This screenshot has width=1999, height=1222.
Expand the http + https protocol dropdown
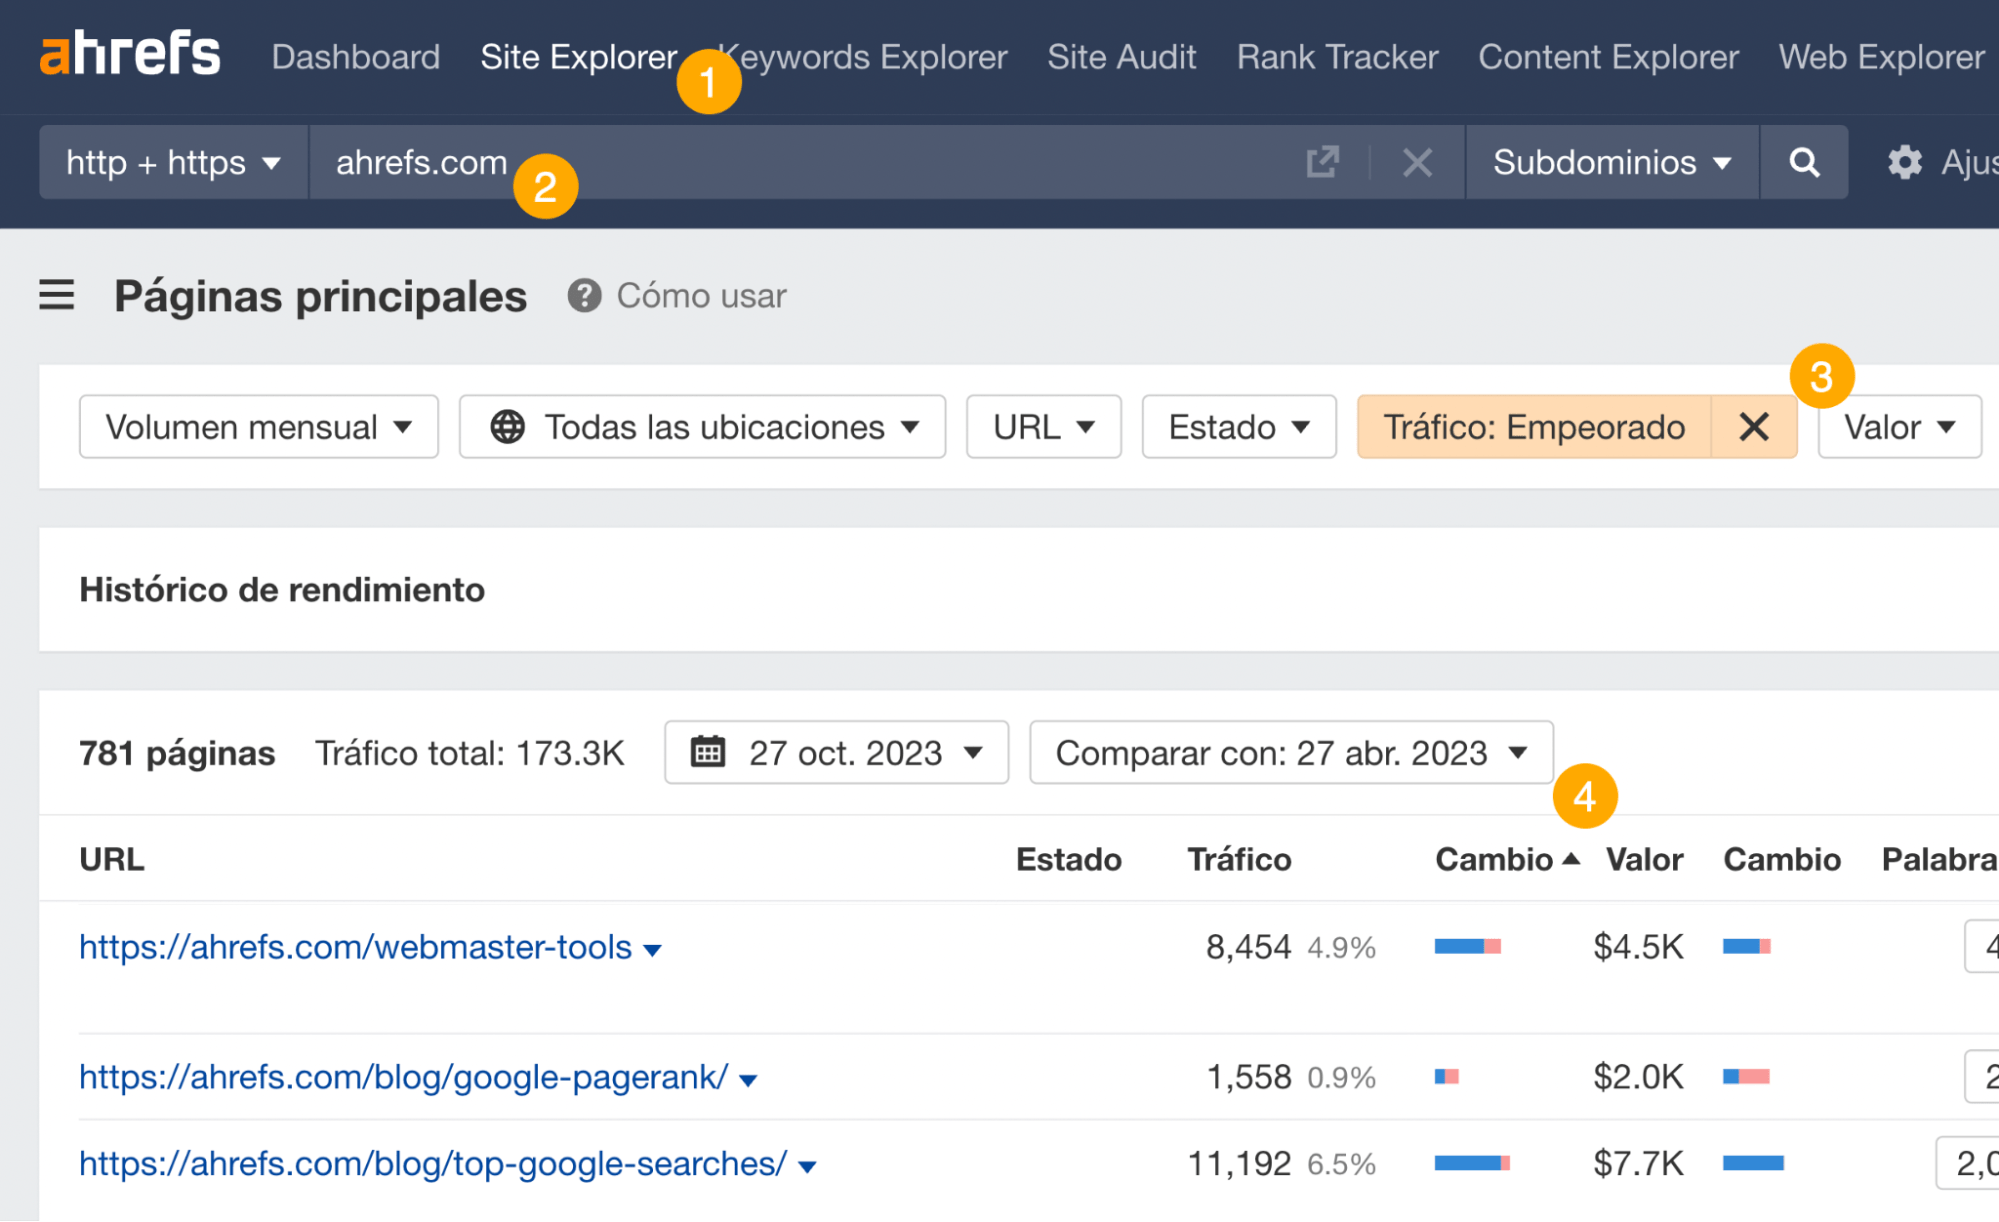coord(173,162)
